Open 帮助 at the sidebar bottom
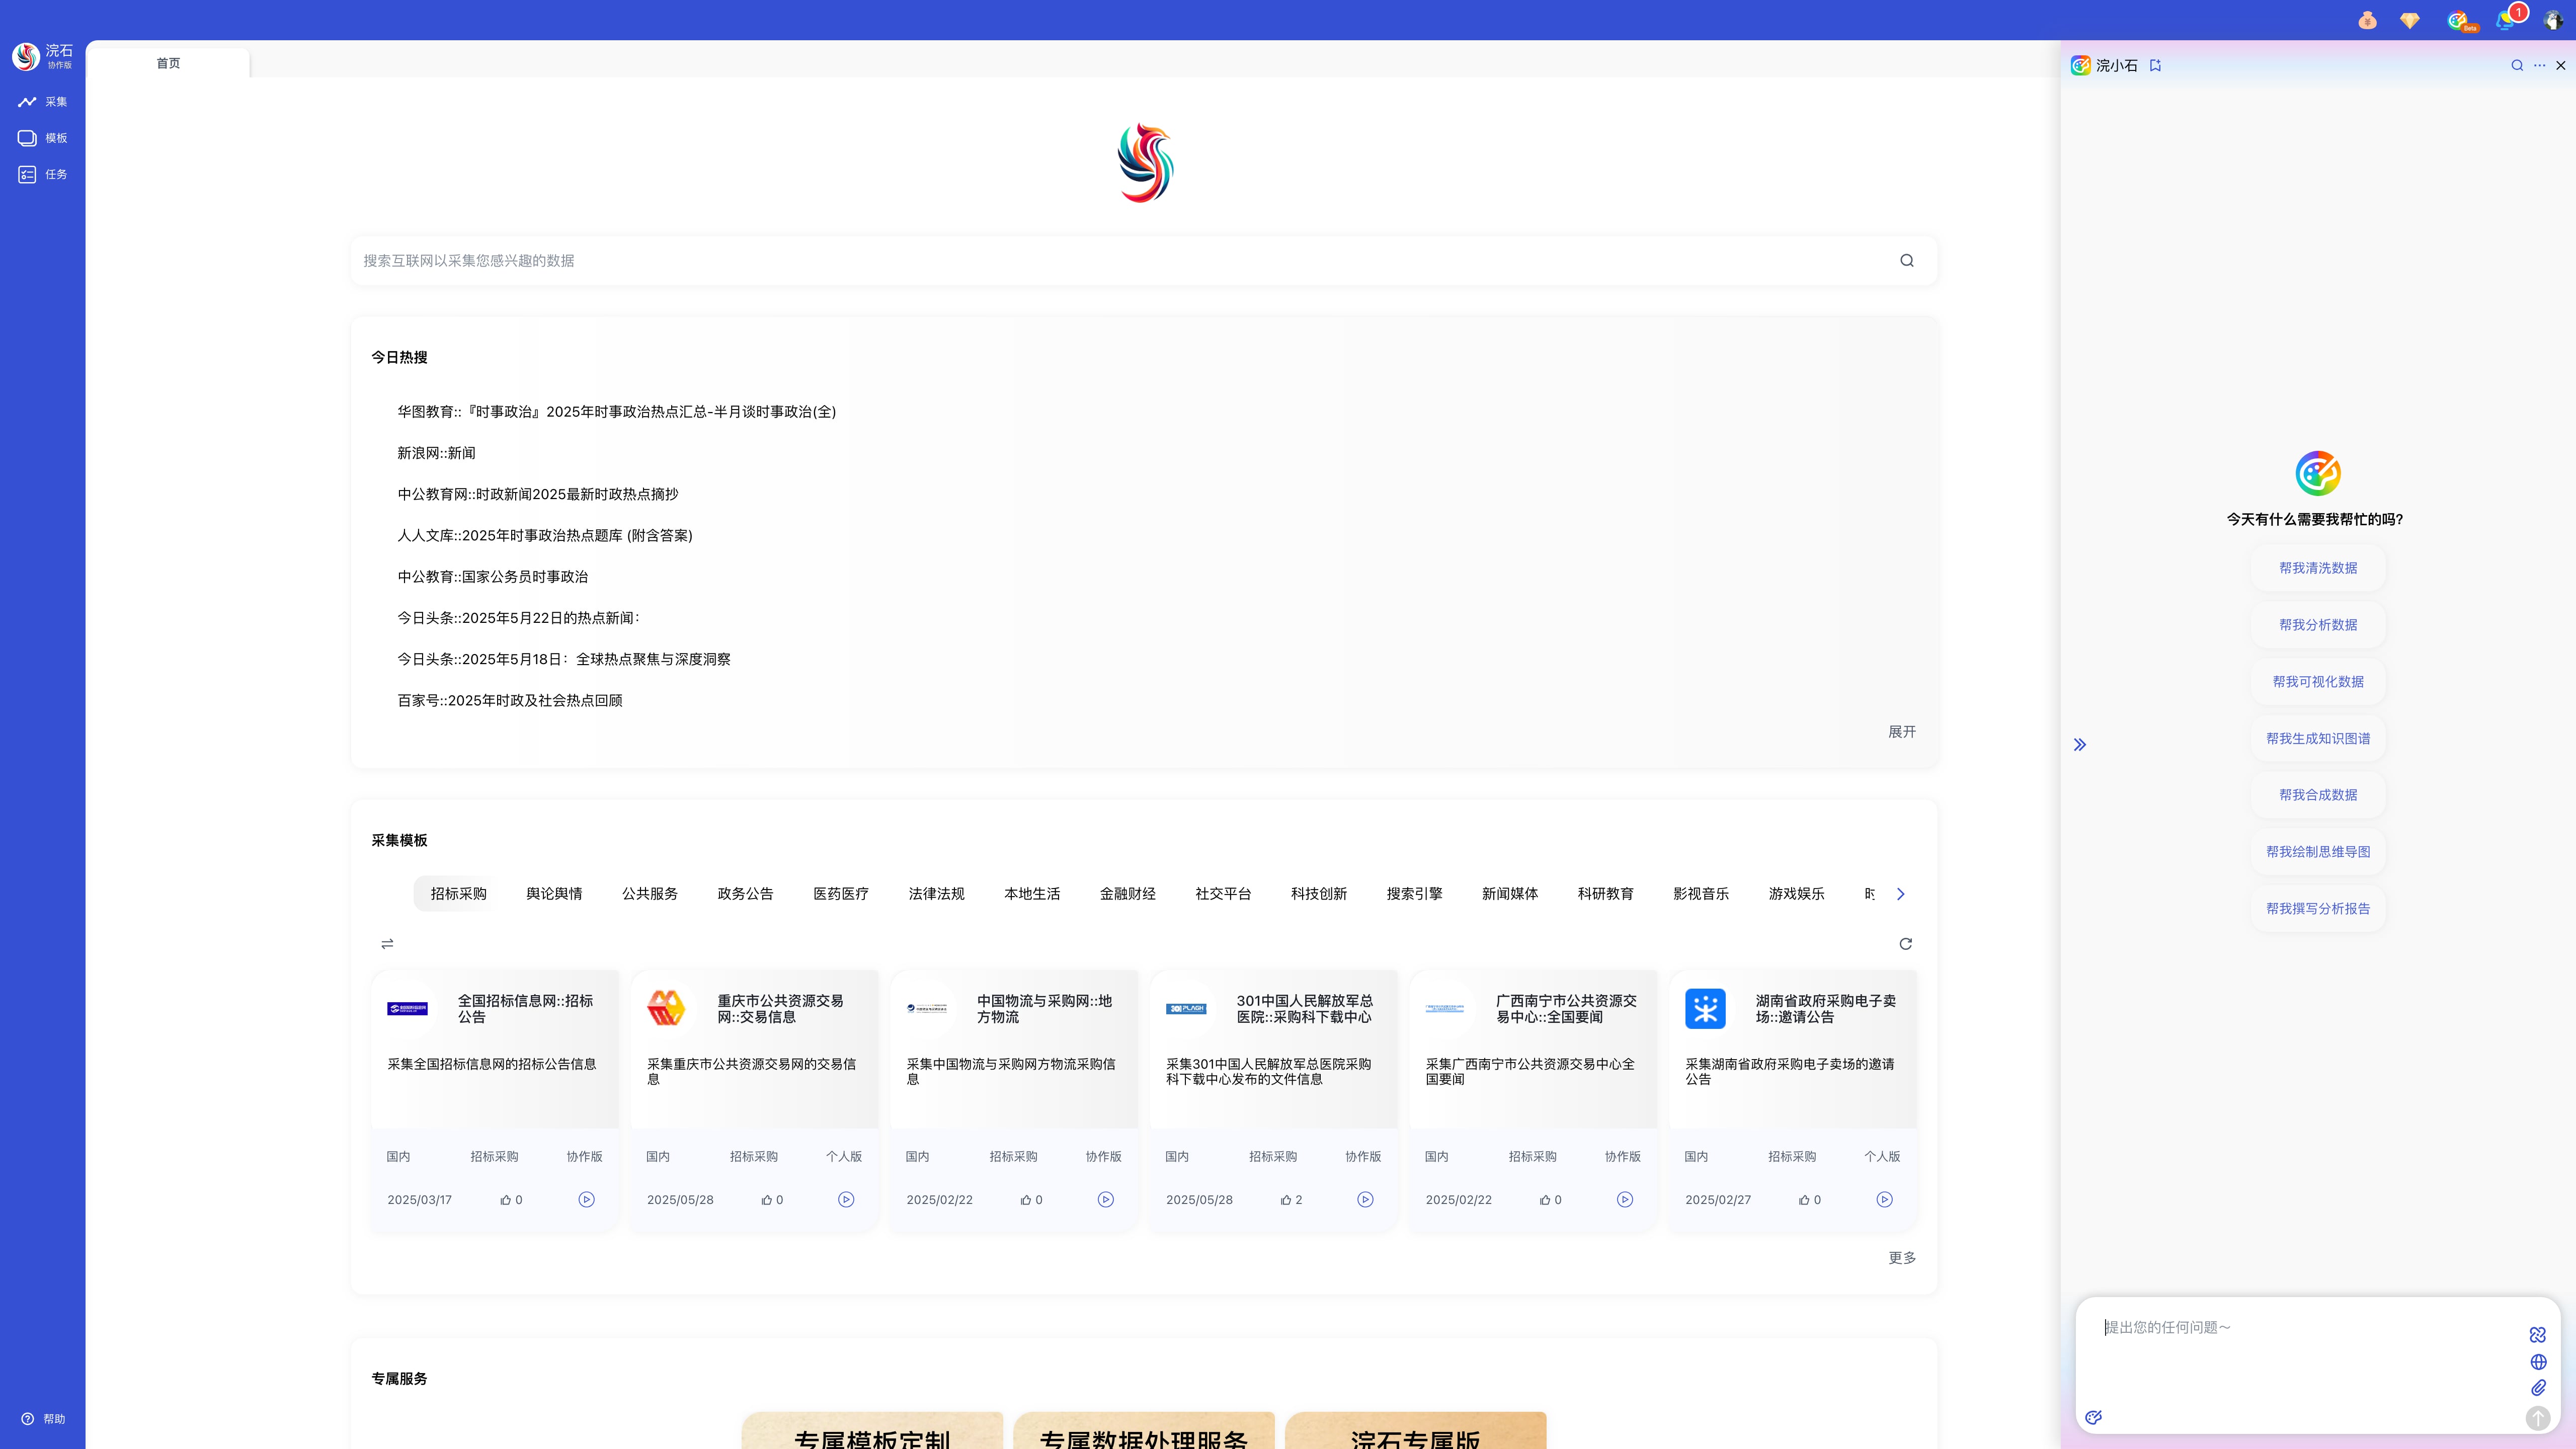The height and width of the screenshot is (1449, 2576). 42,1419
